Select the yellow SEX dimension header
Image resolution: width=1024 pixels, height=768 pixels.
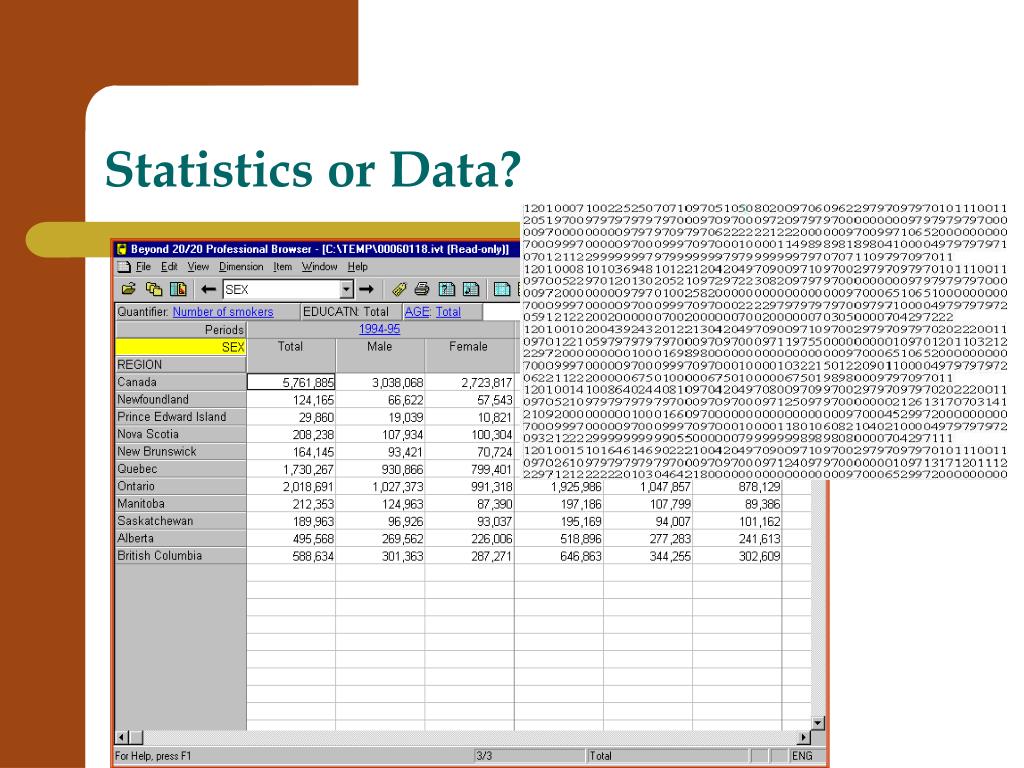pos(181,347)
